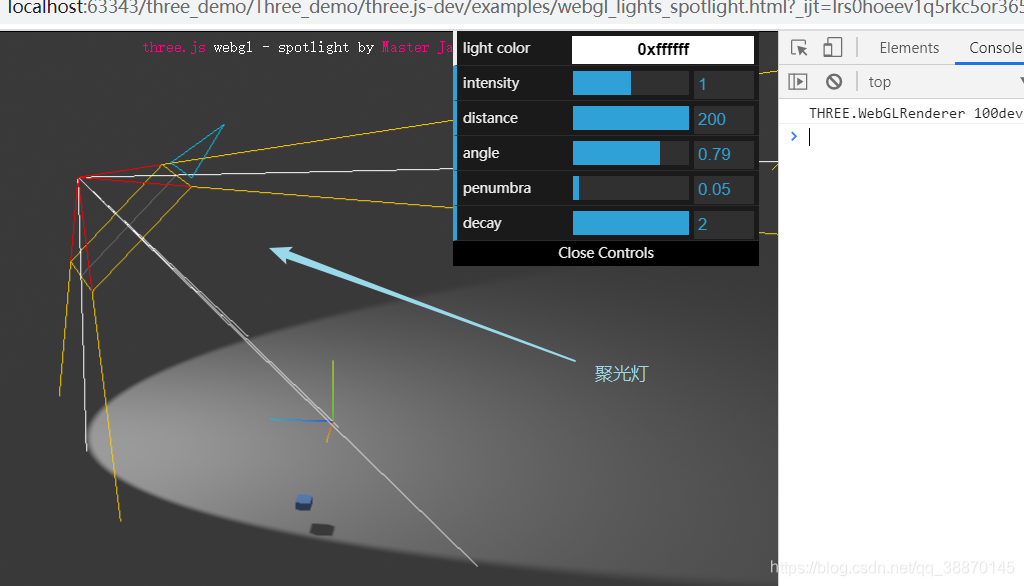Adjust the intensity slider bar

pyautogui.click(x=630, y=83)
